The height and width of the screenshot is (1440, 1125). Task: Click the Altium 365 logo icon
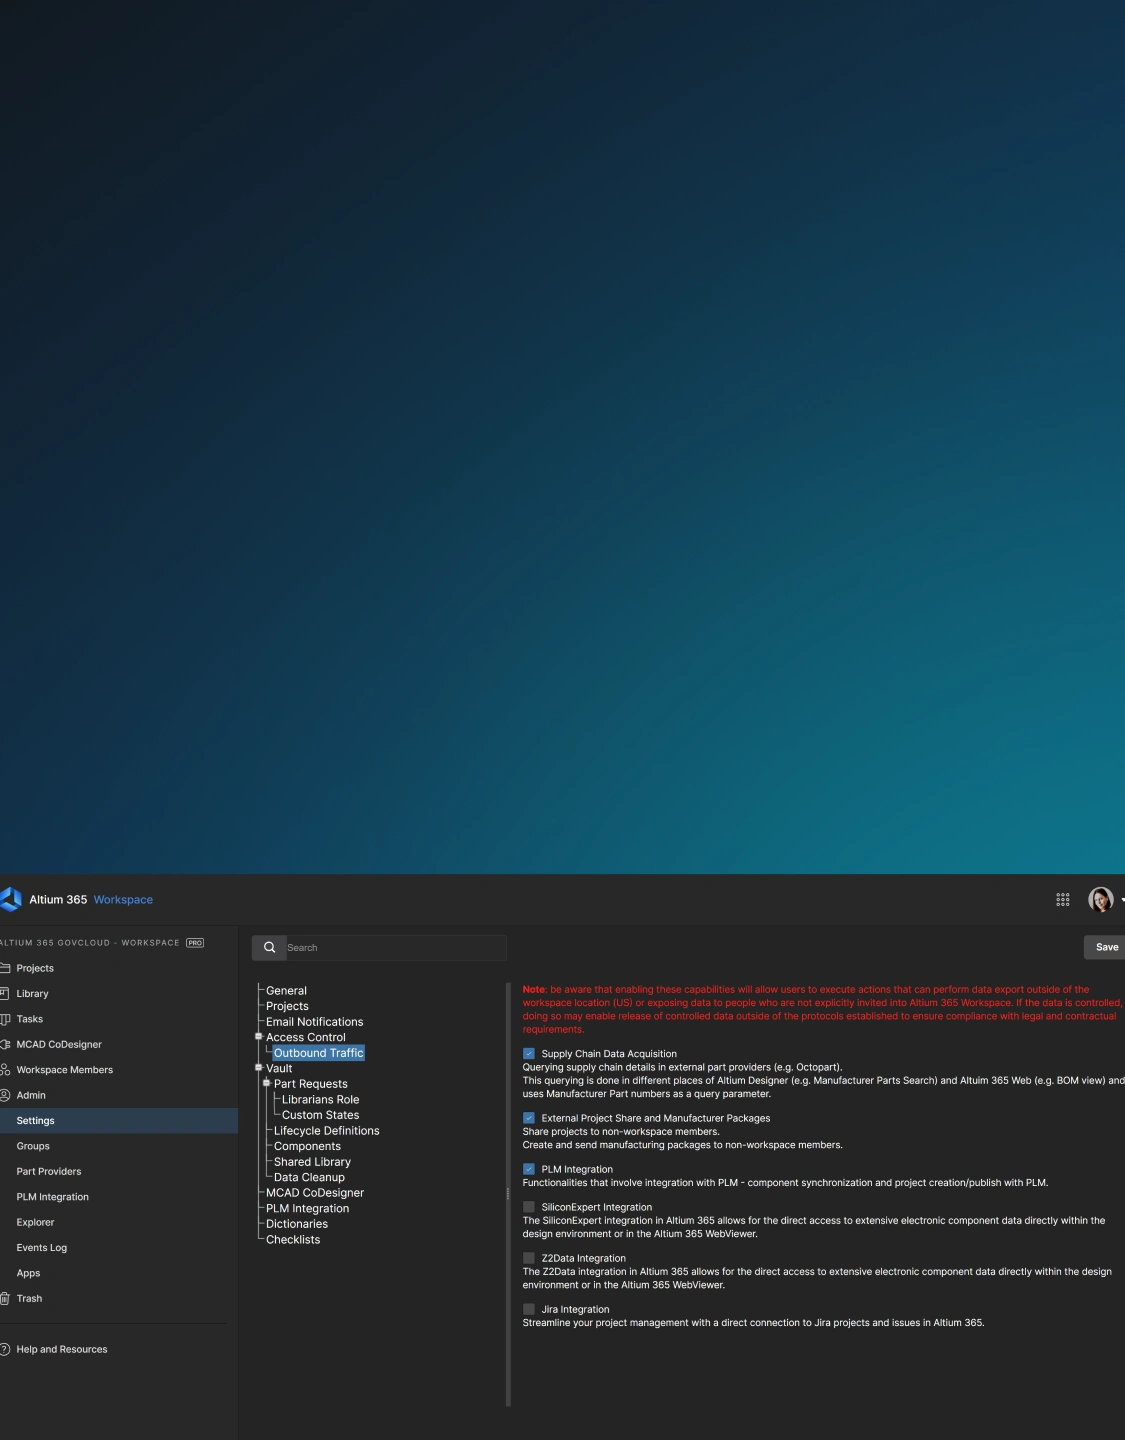tap(11, 899)
